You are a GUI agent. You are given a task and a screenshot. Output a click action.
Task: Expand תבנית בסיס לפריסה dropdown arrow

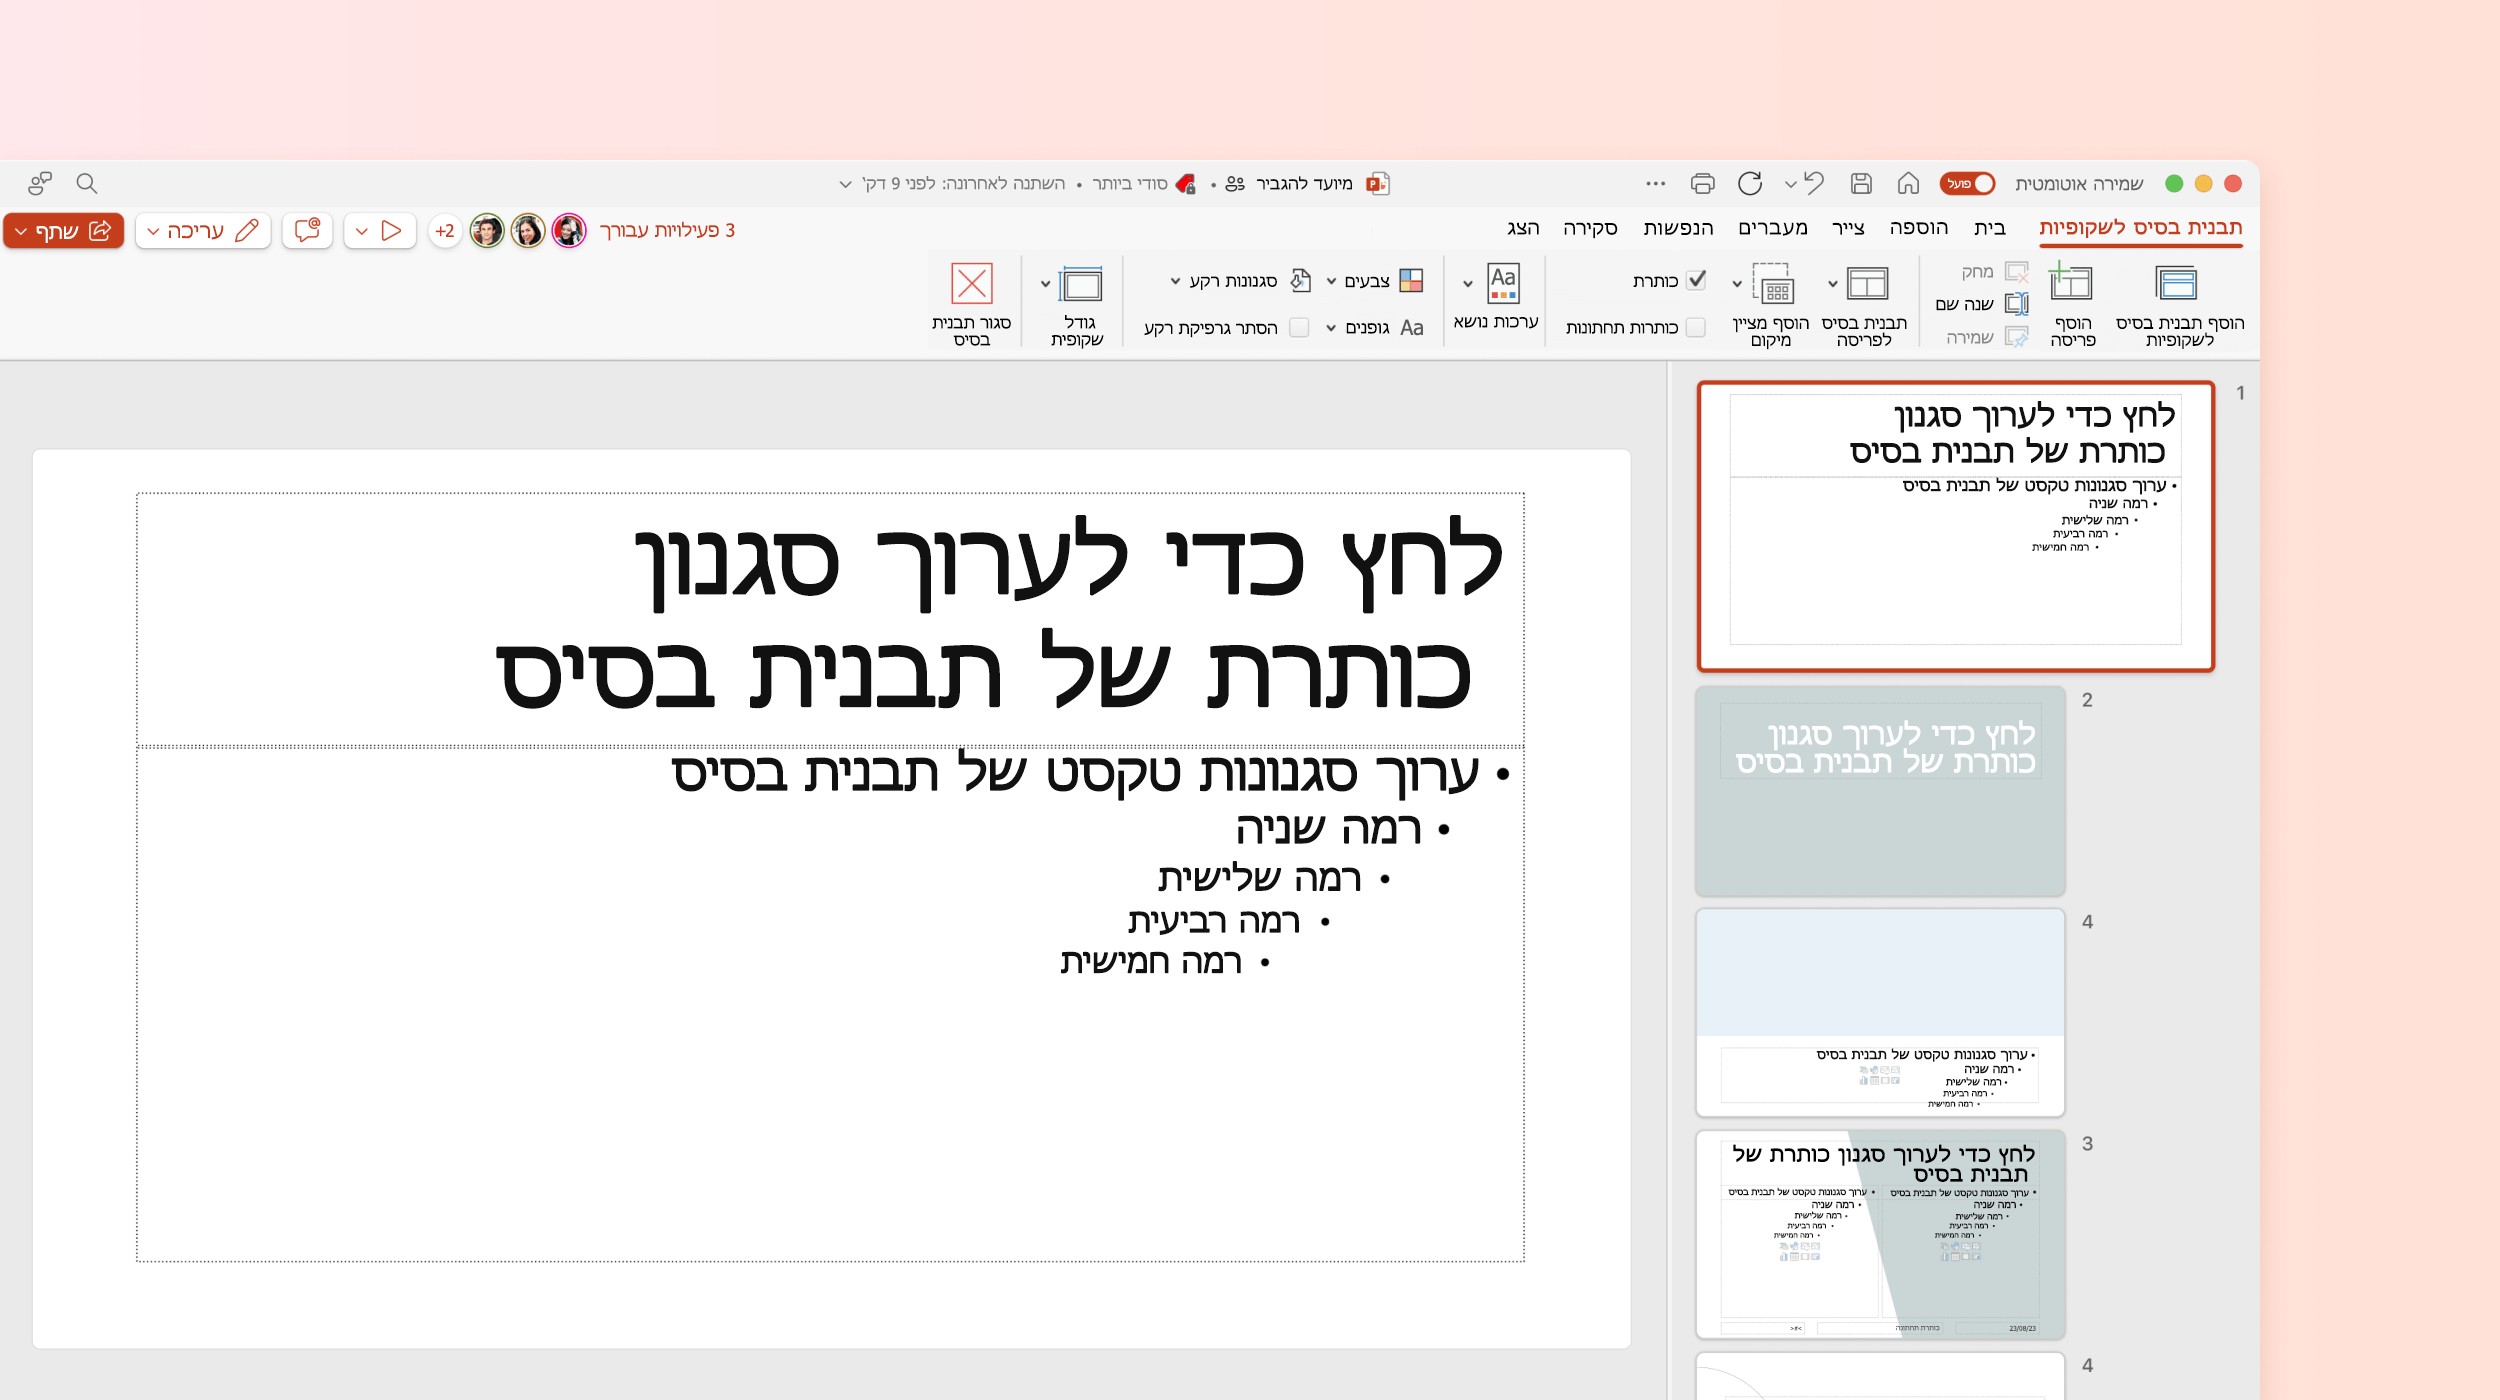pyautogui.click(x=1833, y=284)
